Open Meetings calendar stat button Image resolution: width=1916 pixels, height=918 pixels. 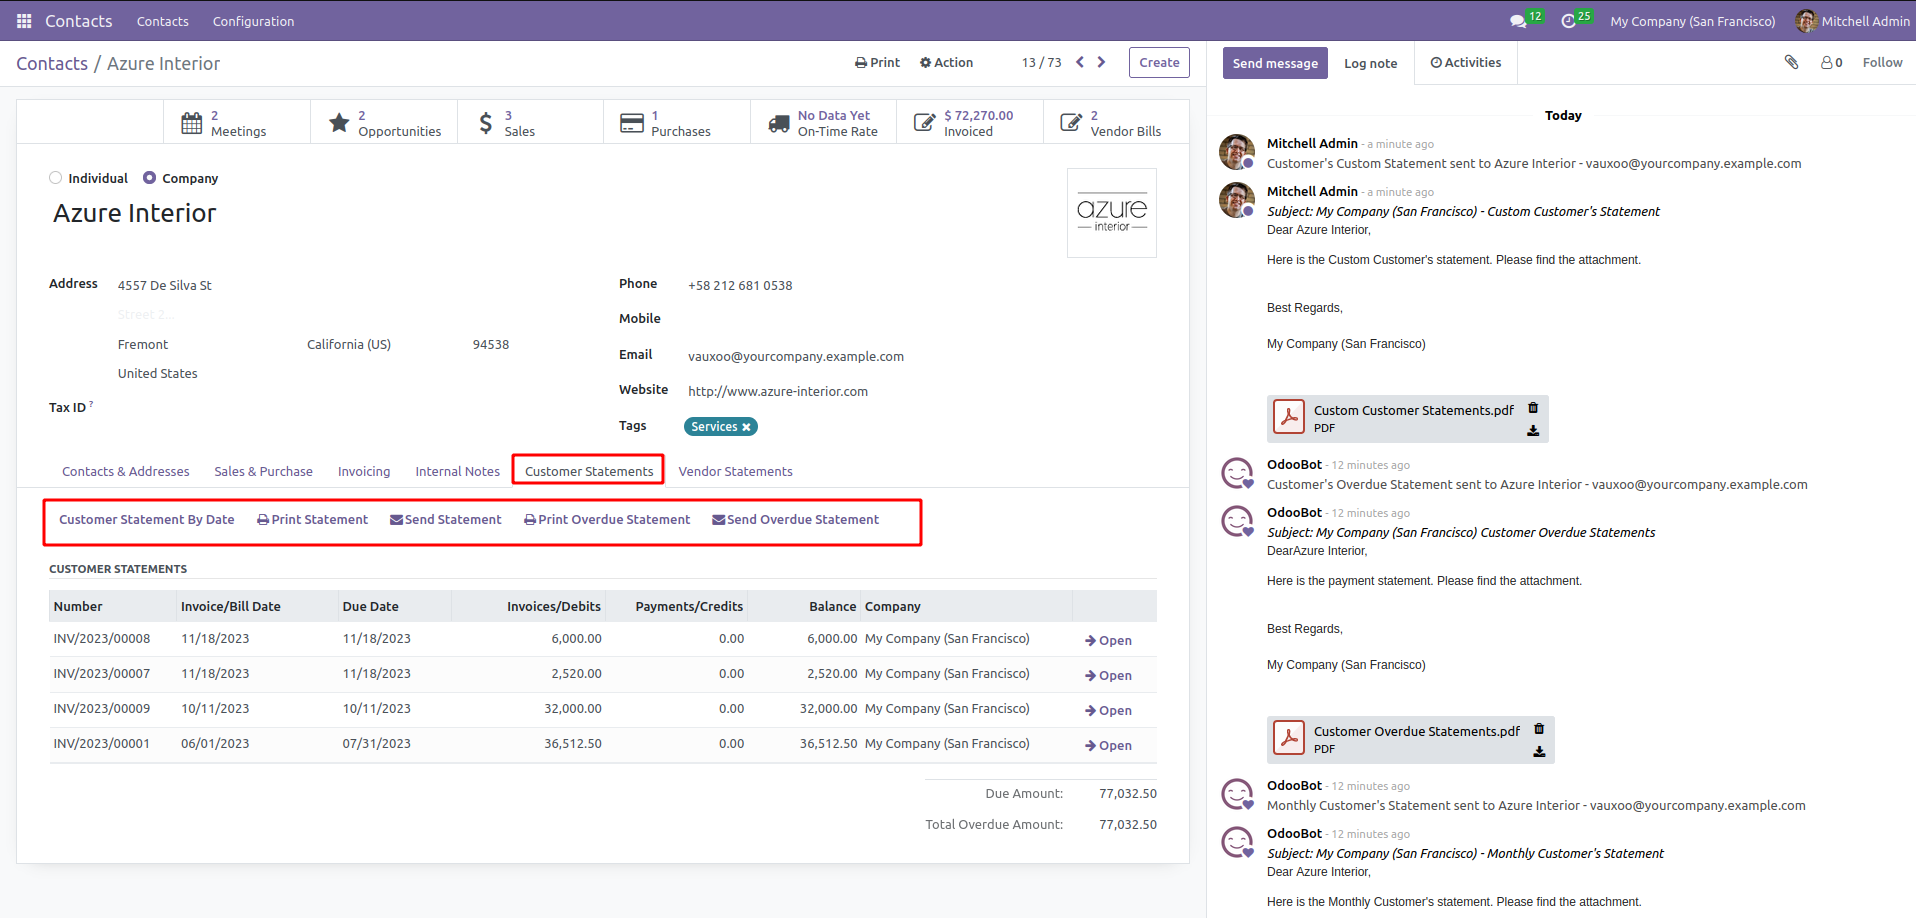tap(237, 123)
